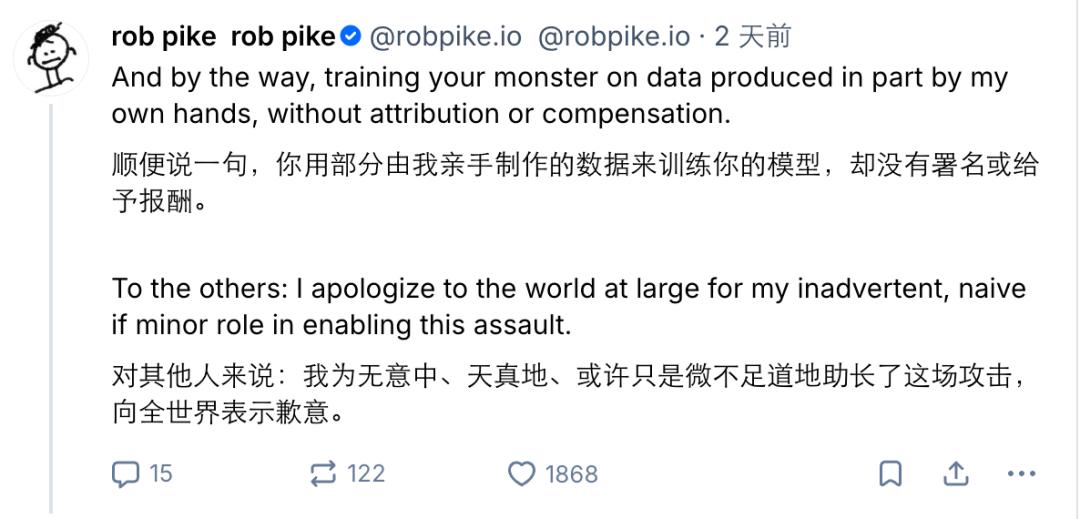The height and width of the screenshot is (519, 1080).
Task: Open the second @robpike.io handle
Action: pos(614,37)
